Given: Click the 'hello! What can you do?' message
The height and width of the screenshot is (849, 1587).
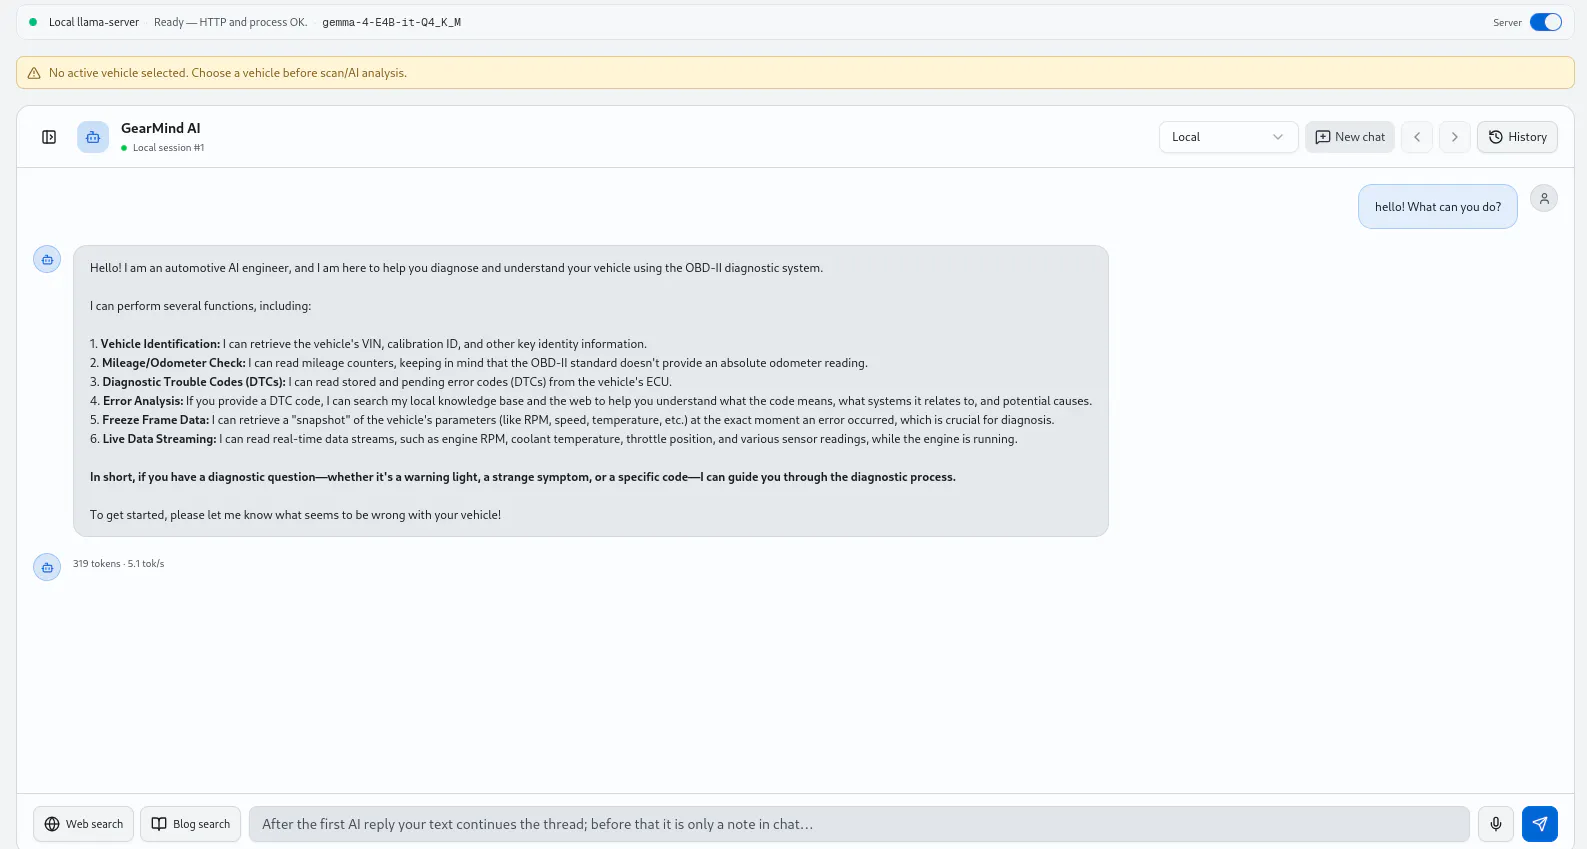Looking at the screenshot, I should (x=1438, y=207).
